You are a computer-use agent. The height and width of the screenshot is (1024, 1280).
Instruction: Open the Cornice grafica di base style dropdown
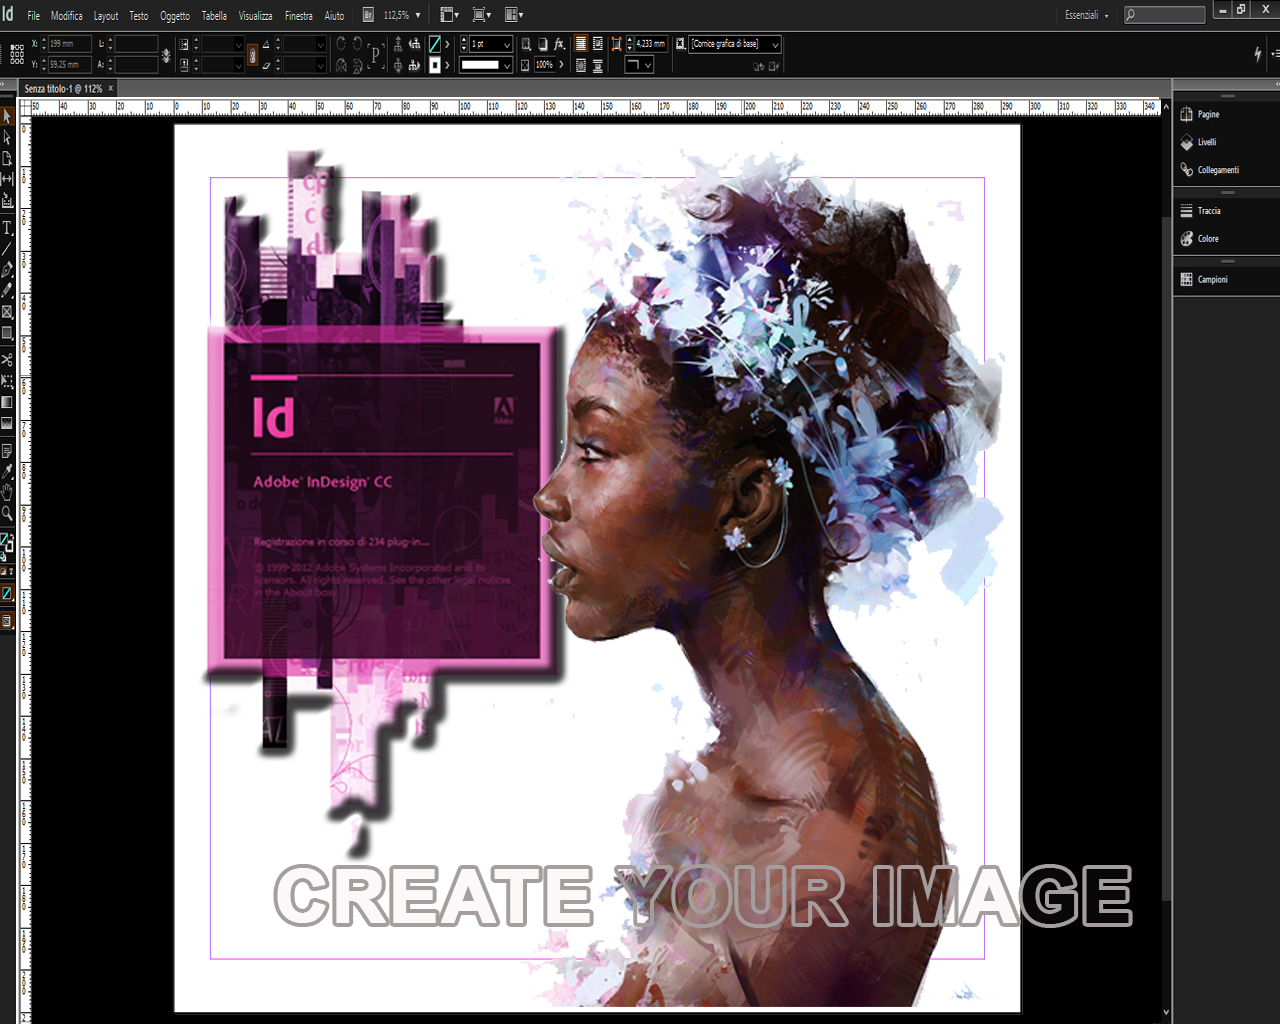[x=775, y=45]
